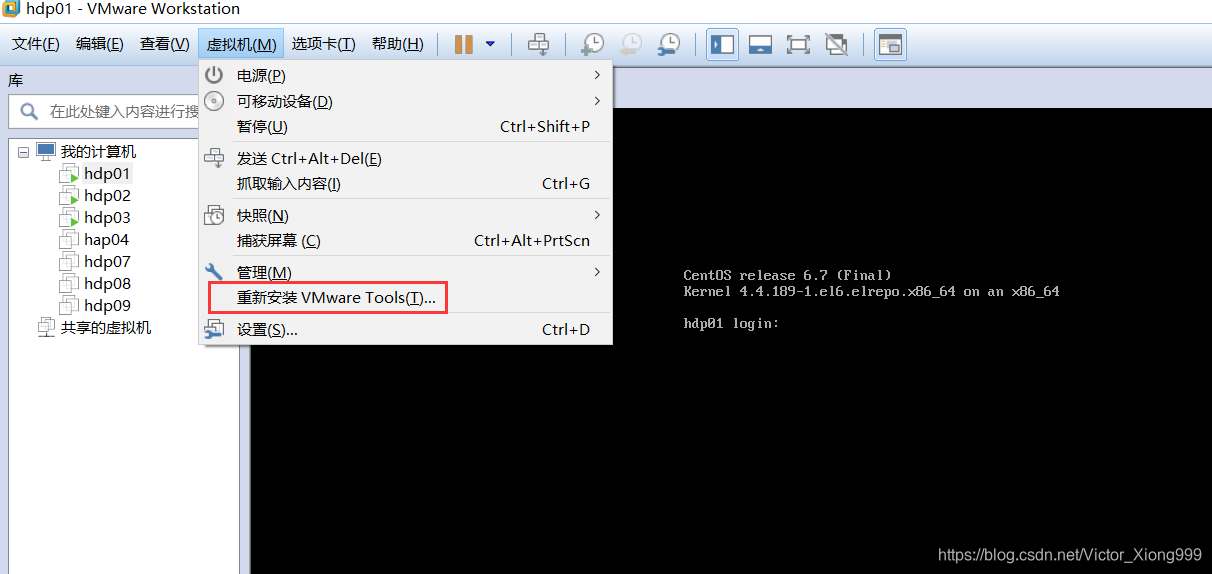The height and width of the screenshot is (574, 1212).
Task: Select the hdp02 virtual machine
Action: pos(107,196)
